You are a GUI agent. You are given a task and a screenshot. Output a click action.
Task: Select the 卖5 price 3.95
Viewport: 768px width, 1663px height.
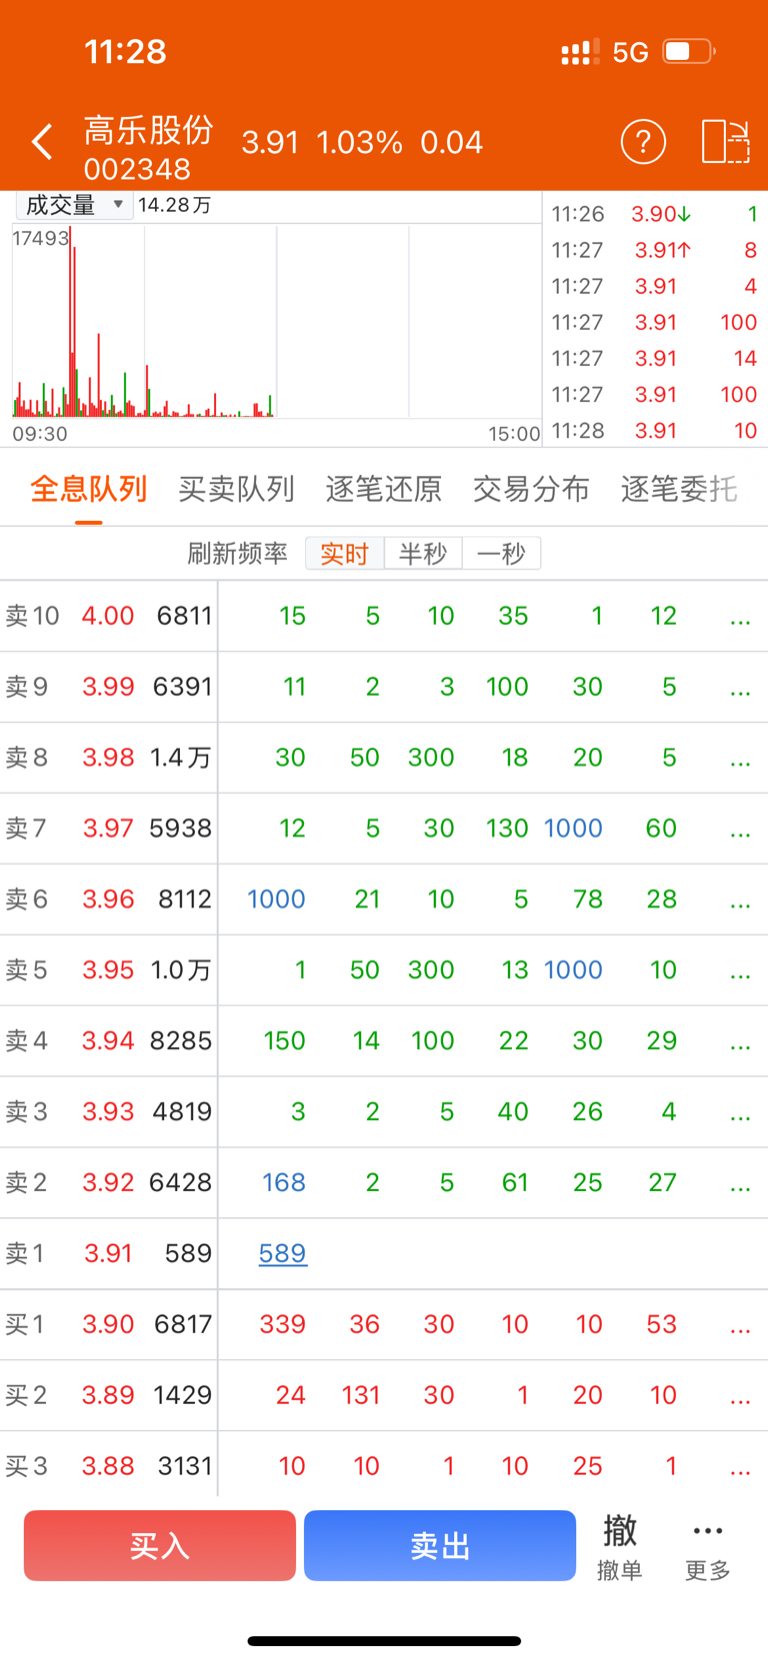[108, 970]
